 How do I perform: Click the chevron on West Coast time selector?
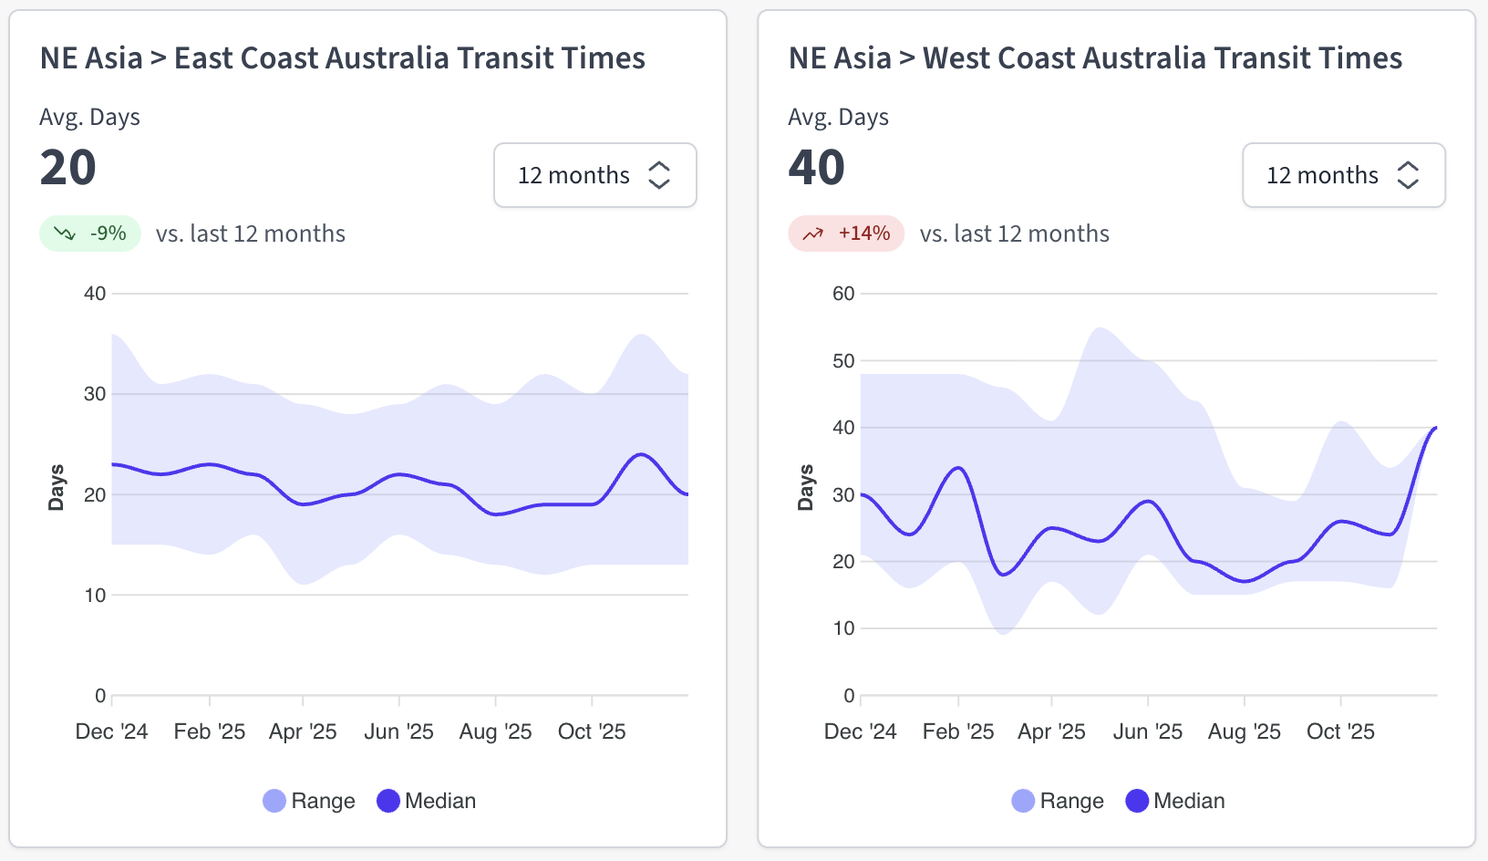click(x=1408, y=175)
